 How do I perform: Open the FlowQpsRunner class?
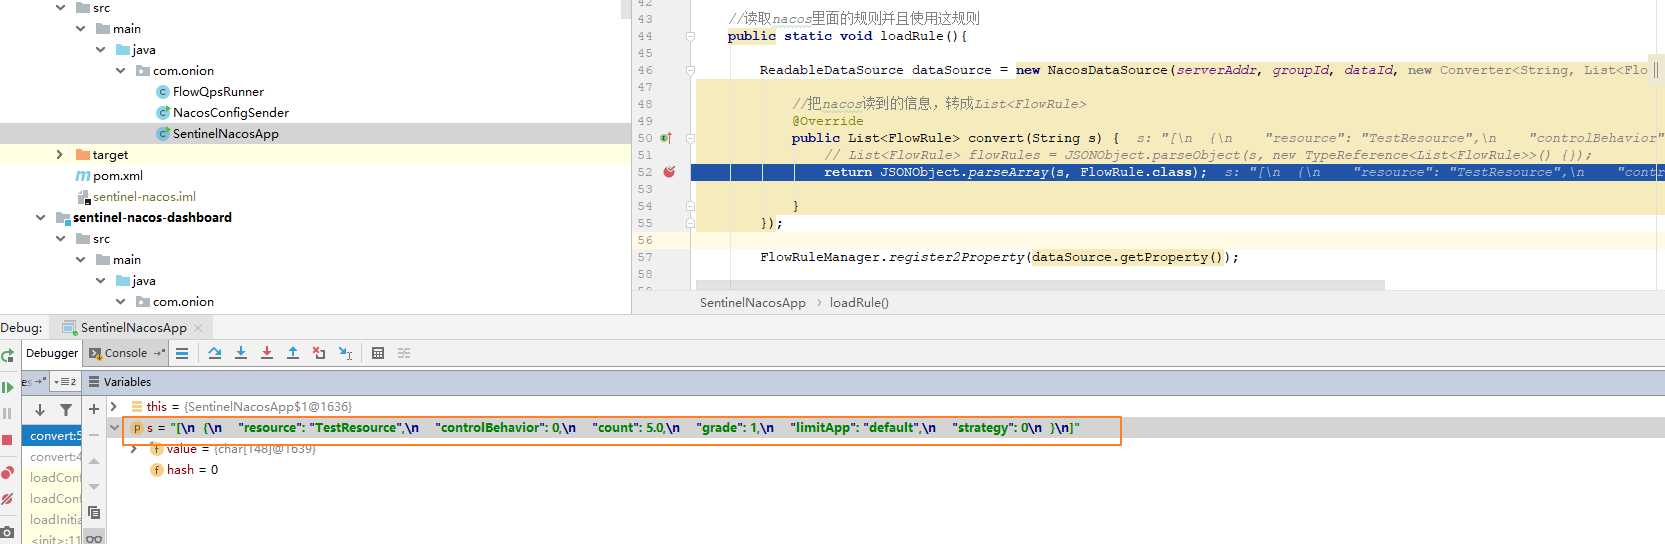218,91
